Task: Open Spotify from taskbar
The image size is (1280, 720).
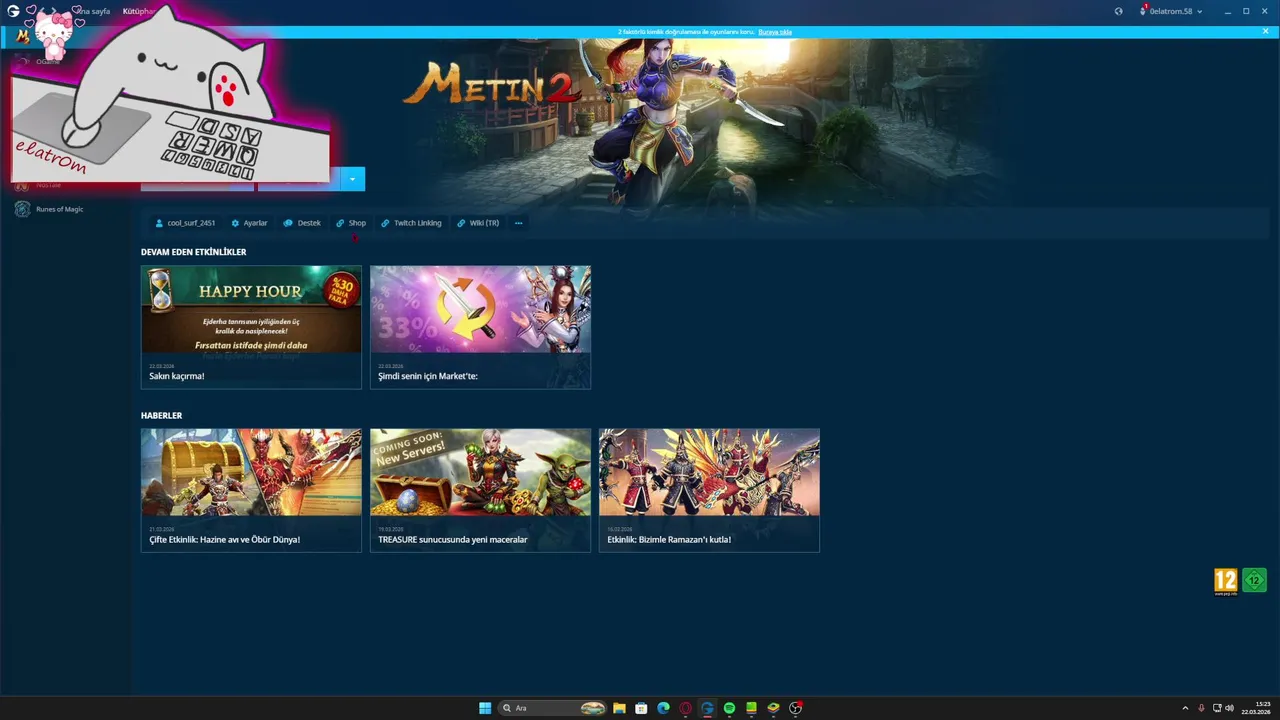Action: [729, 708]
